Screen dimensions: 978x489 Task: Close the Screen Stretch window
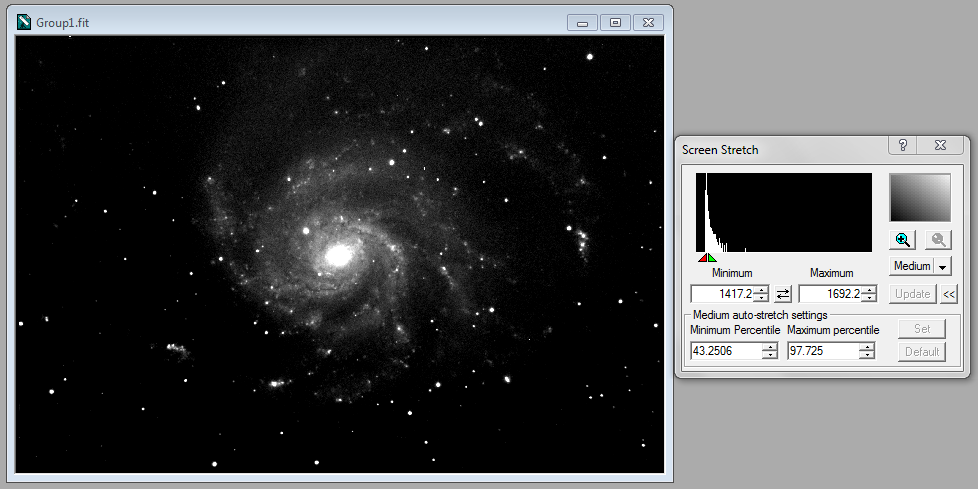coord(941,145)
